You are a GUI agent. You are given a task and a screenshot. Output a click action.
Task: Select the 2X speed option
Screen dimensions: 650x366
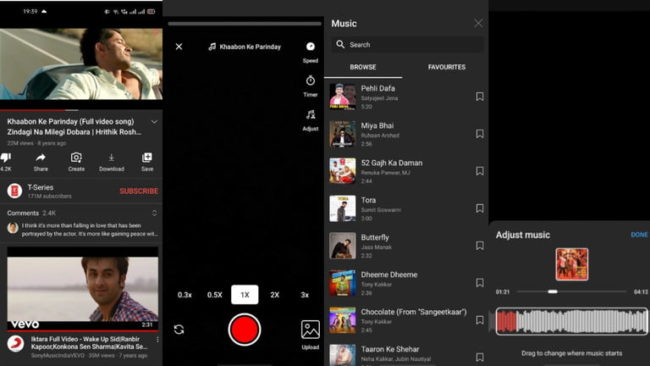[x=274, y=295]
